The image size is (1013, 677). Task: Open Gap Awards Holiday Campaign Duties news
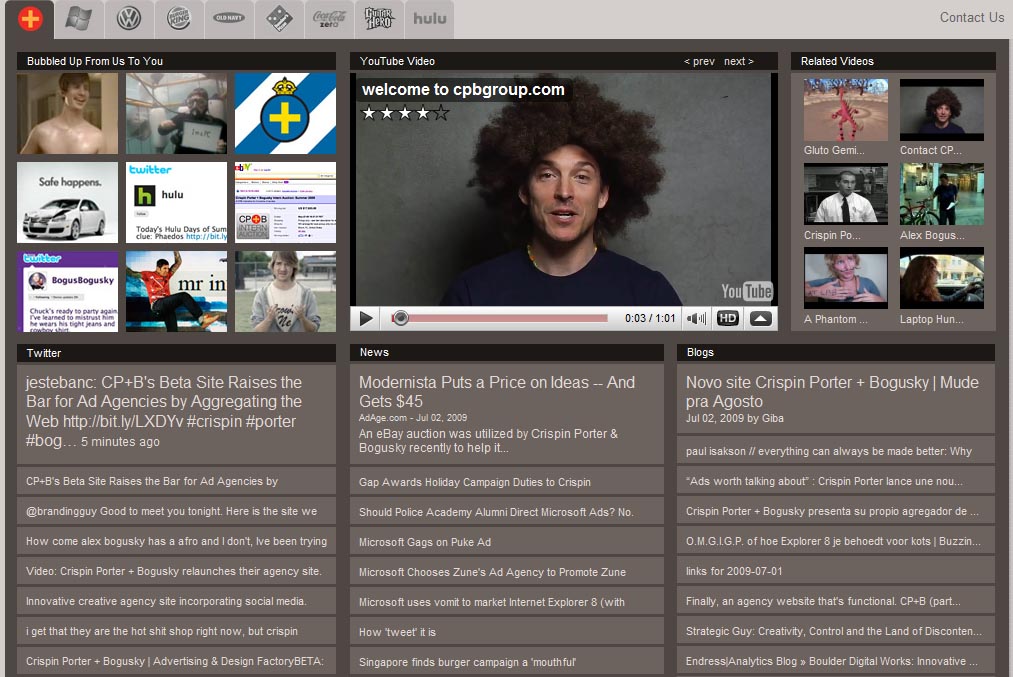click(507, 482)
